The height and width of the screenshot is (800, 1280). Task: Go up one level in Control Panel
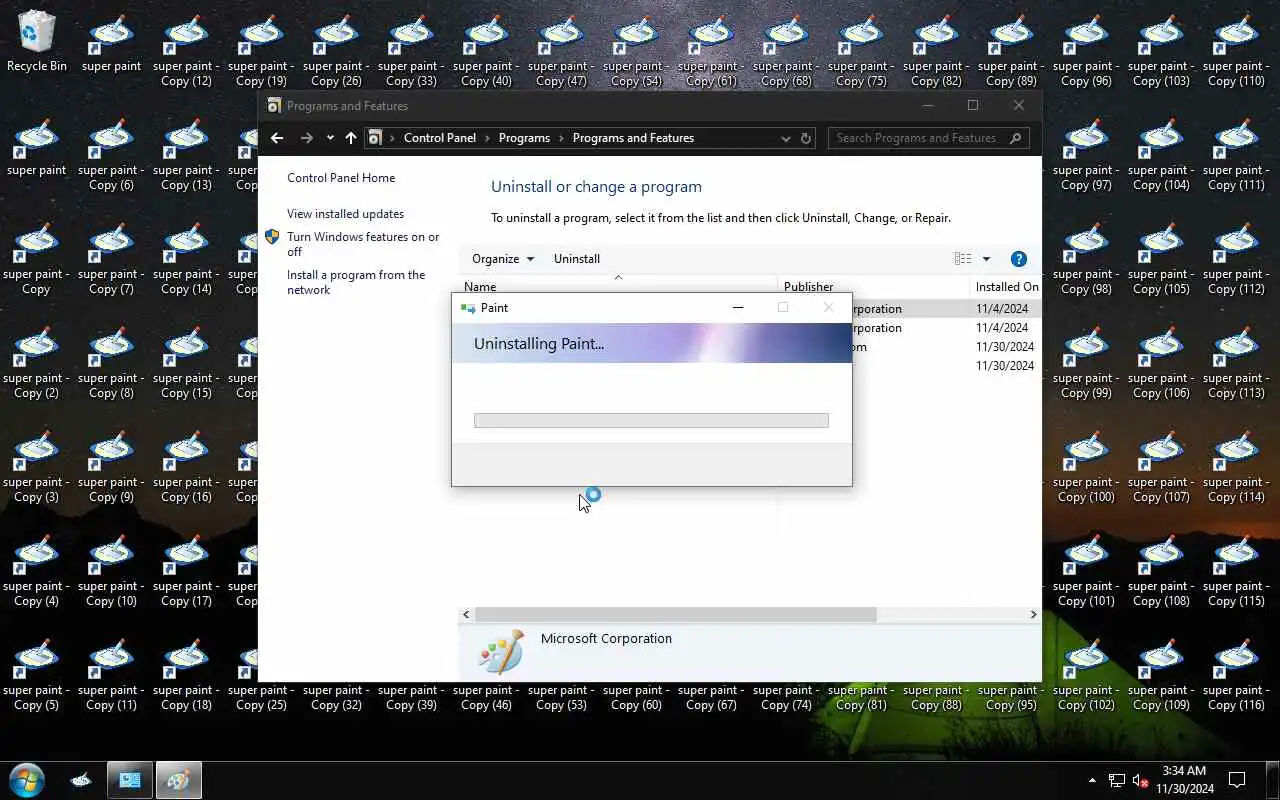coord(350,138)
